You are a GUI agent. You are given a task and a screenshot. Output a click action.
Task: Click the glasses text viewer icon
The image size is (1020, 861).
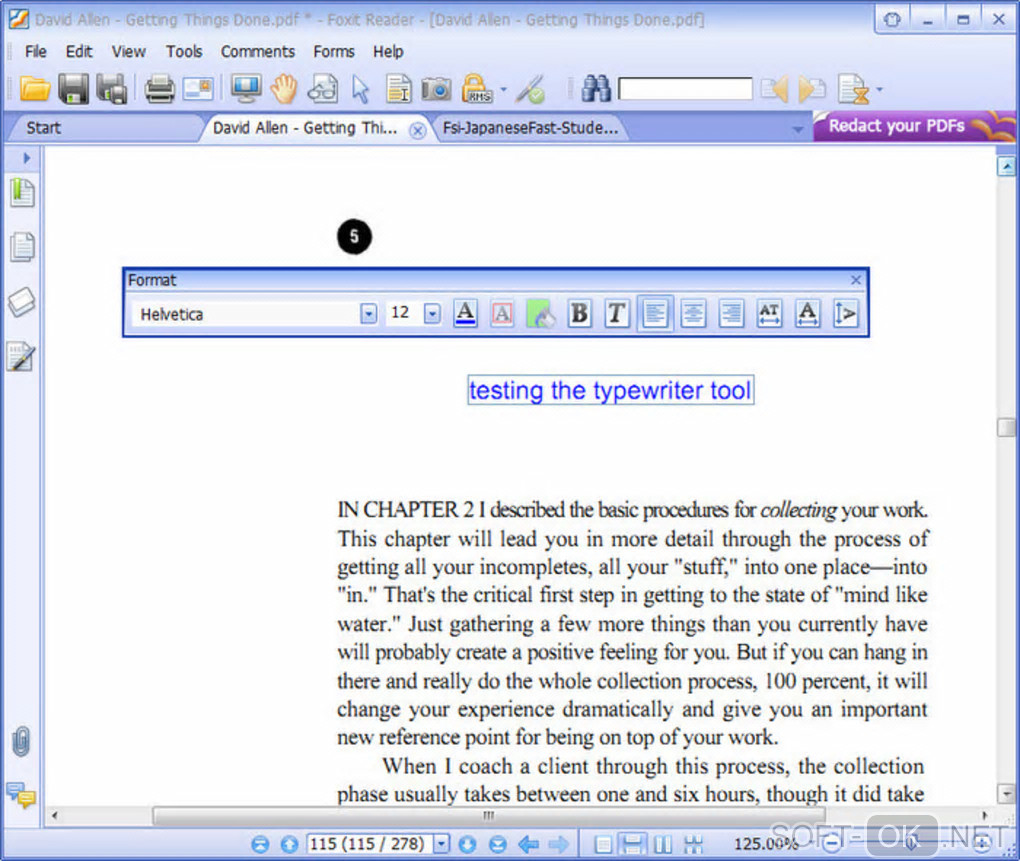point(323,89)
